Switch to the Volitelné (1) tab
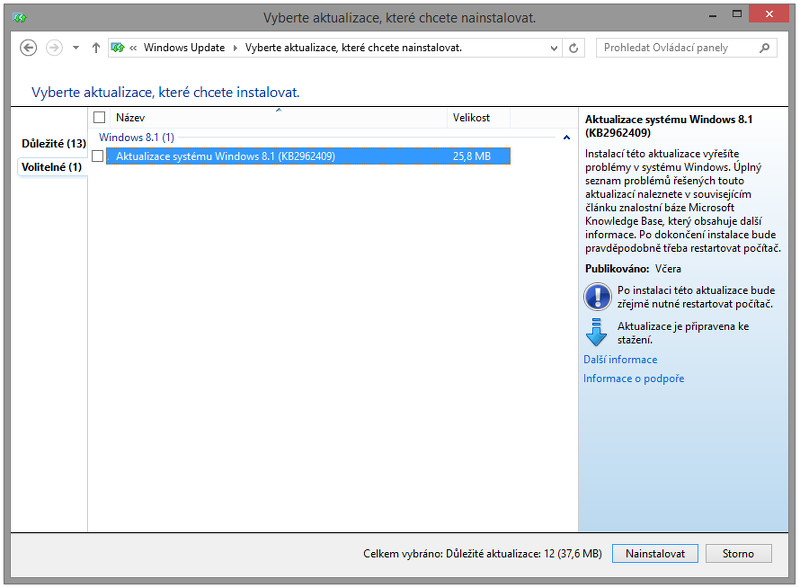The height and width of the screenshot is (588, 800). point(52,167)
